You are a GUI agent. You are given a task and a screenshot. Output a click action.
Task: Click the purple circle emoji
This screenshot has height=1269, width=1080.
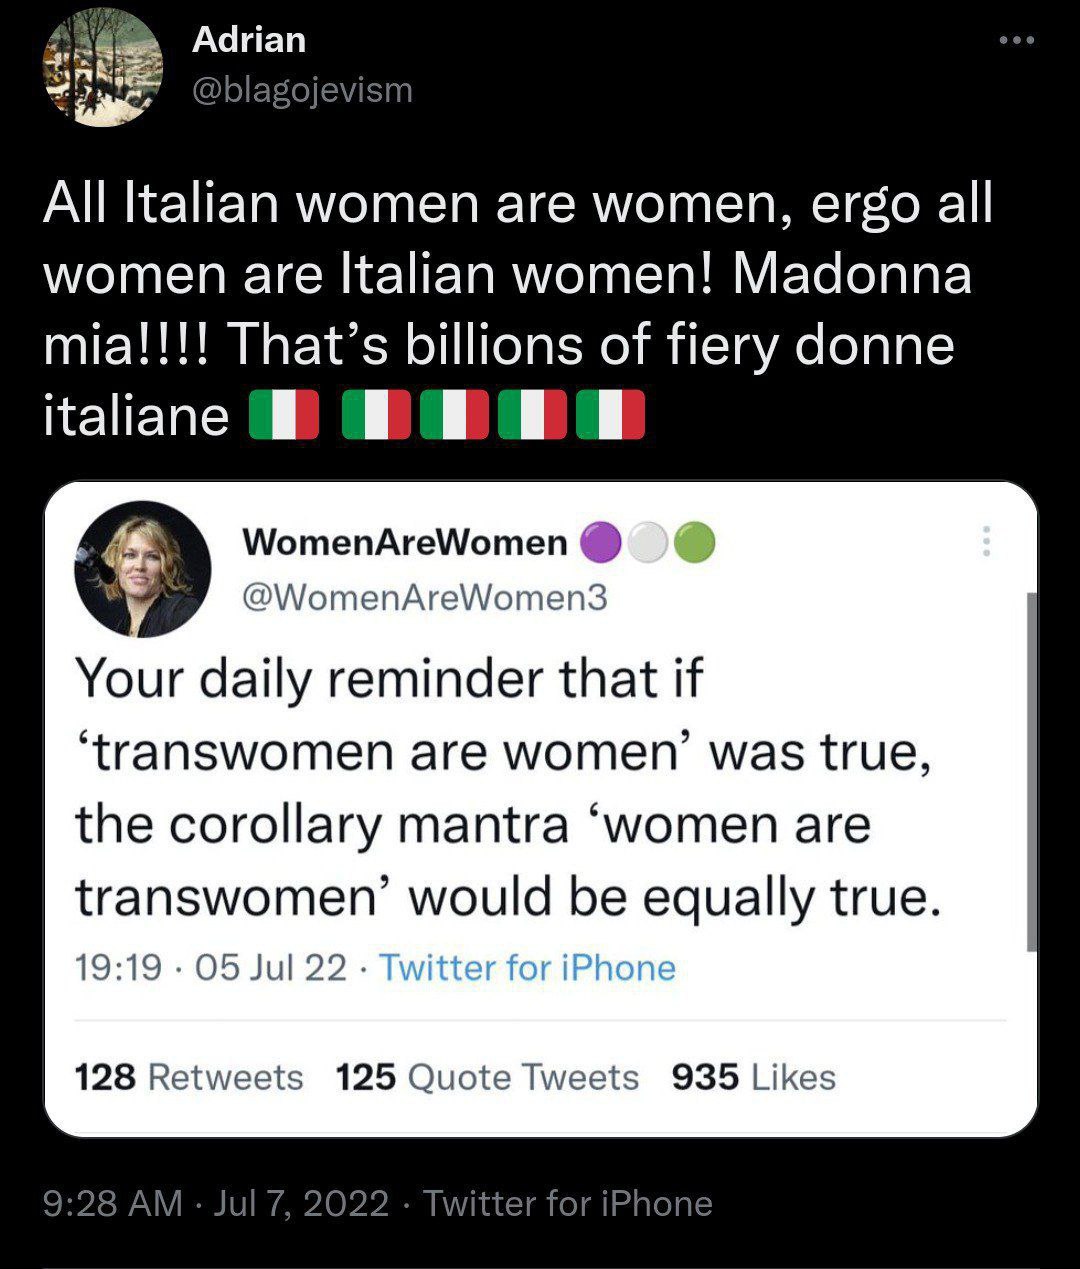click(x=599, y=542)
